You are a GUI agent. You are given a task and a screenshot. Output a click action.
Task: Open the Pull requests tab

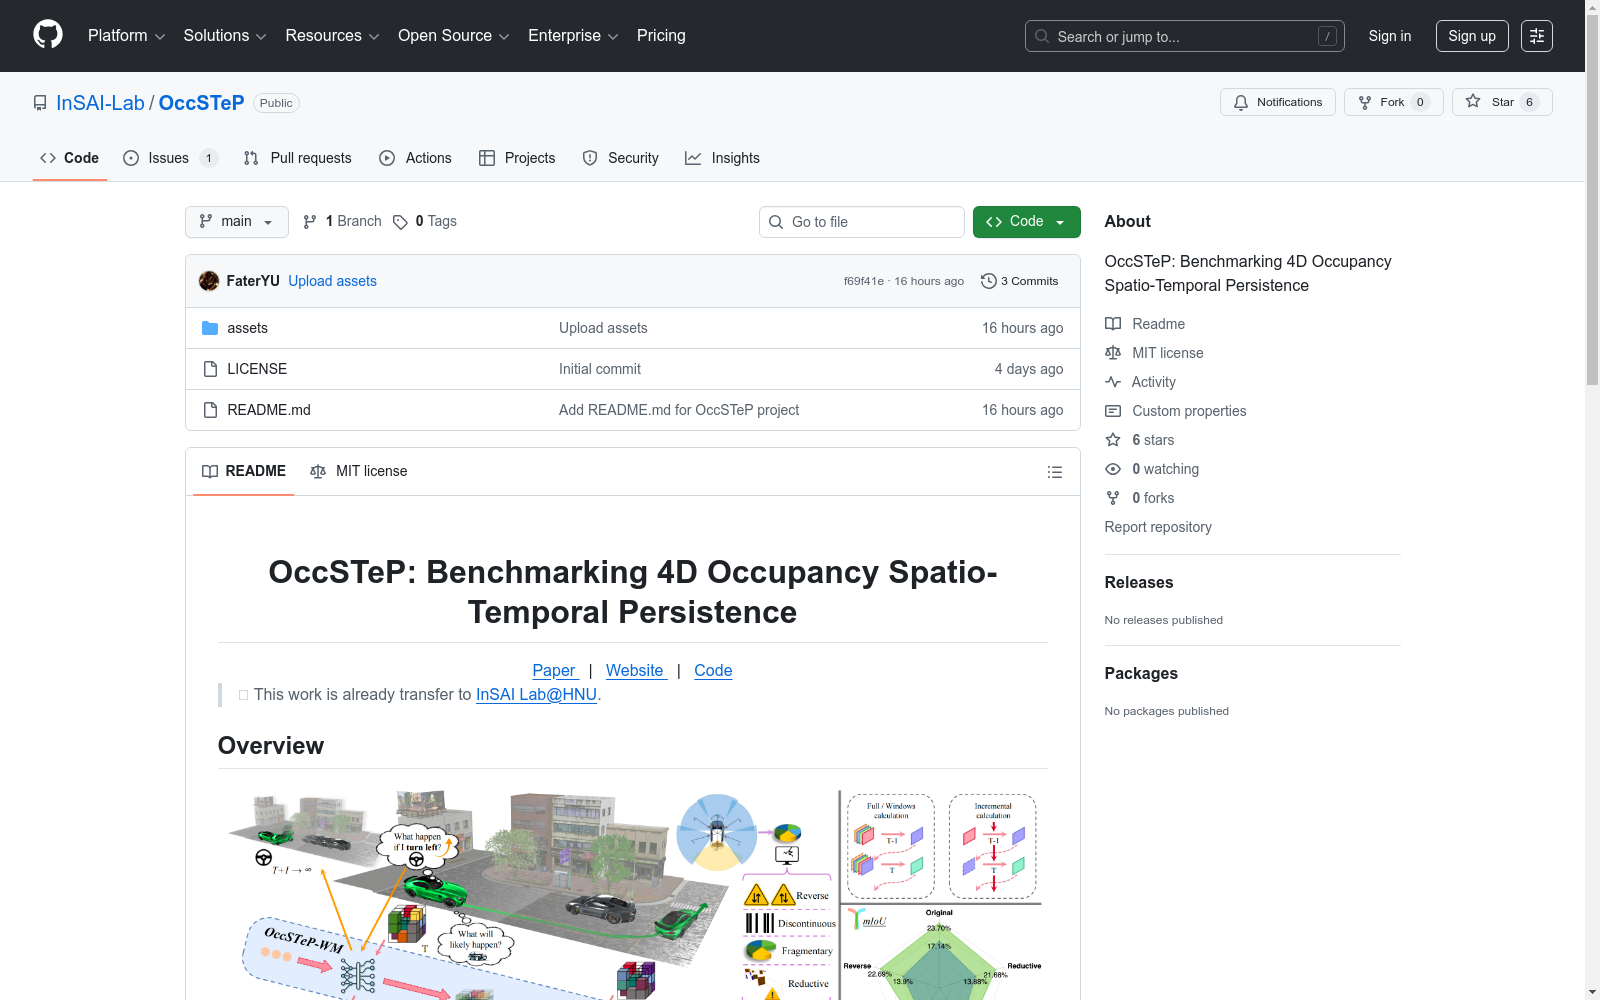pos(298,158)
